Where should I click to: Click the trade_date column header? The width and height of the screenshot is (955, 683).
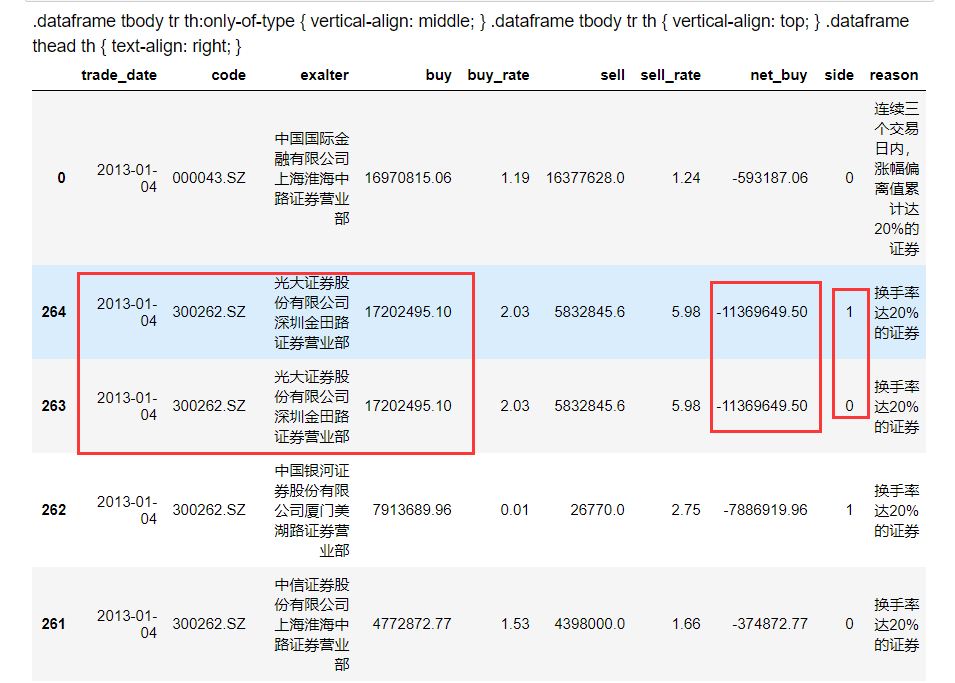(119, 75)
